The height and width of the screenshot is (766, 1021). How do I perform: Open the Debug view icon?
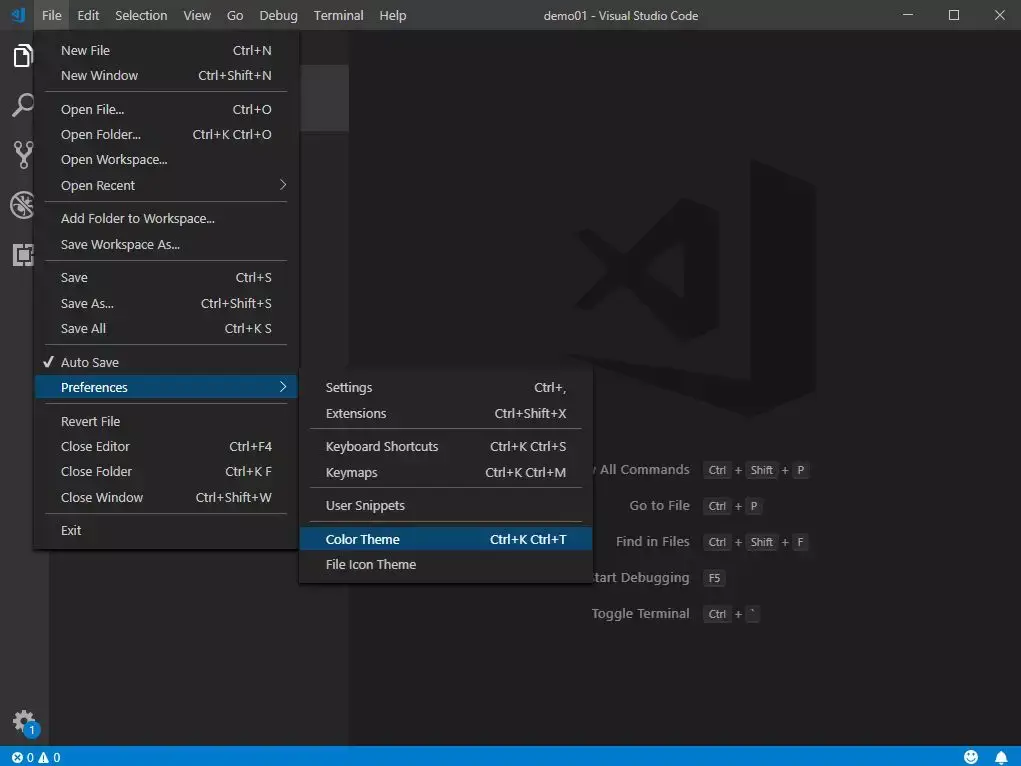22,205
